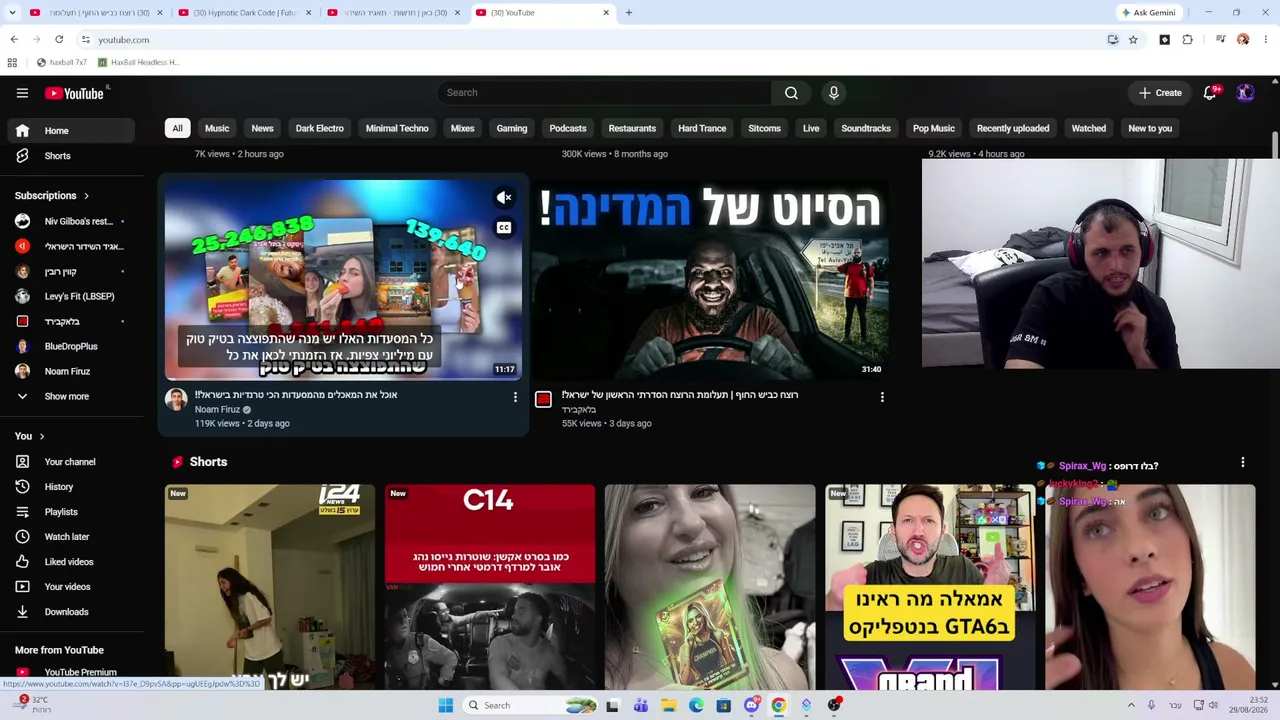
Task: Open the YouTube guide hamburger menu
Action: (x=22, y=93)
